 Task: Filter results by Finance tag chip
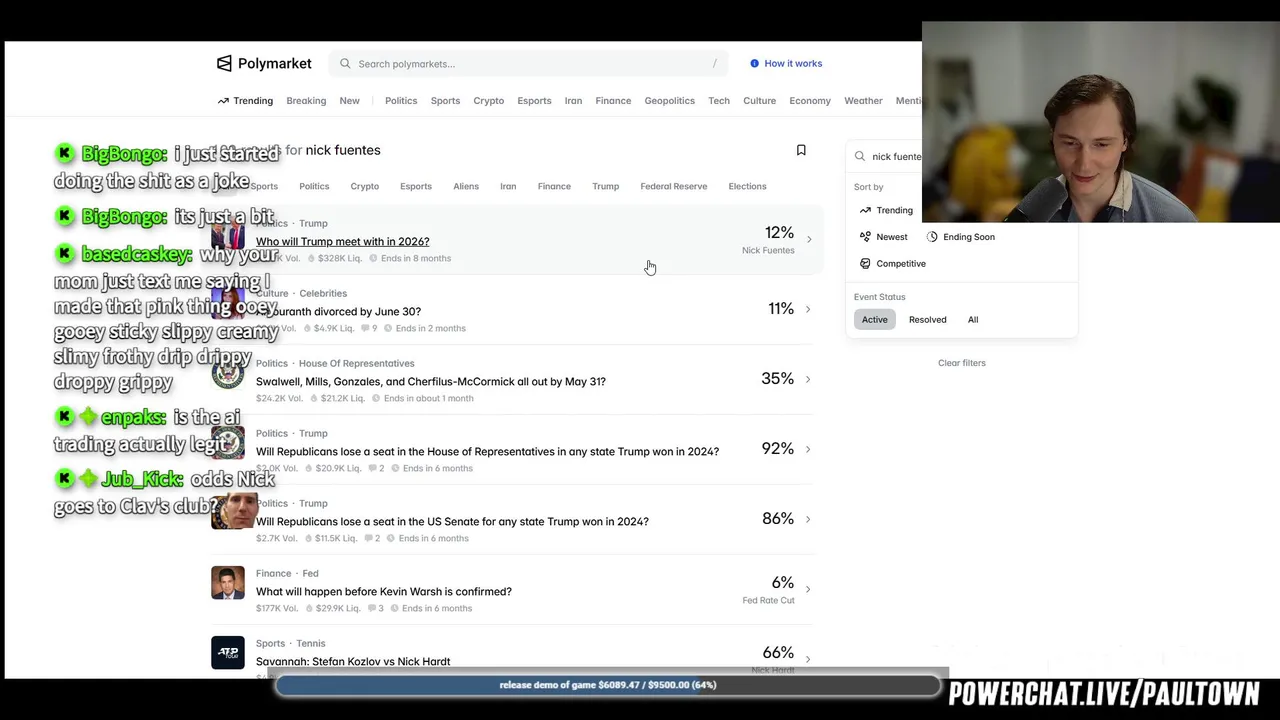pyautogui.click(x=554, y=186)
